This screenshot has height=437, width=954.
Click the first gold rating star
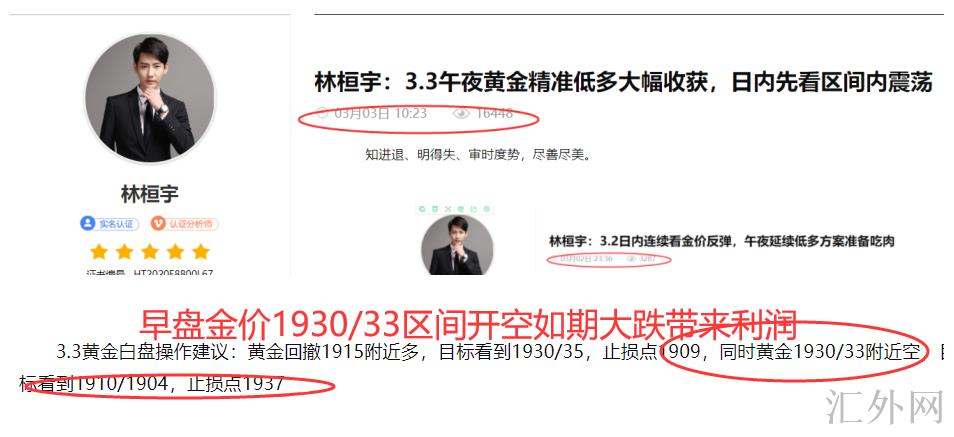pos(99,251)
